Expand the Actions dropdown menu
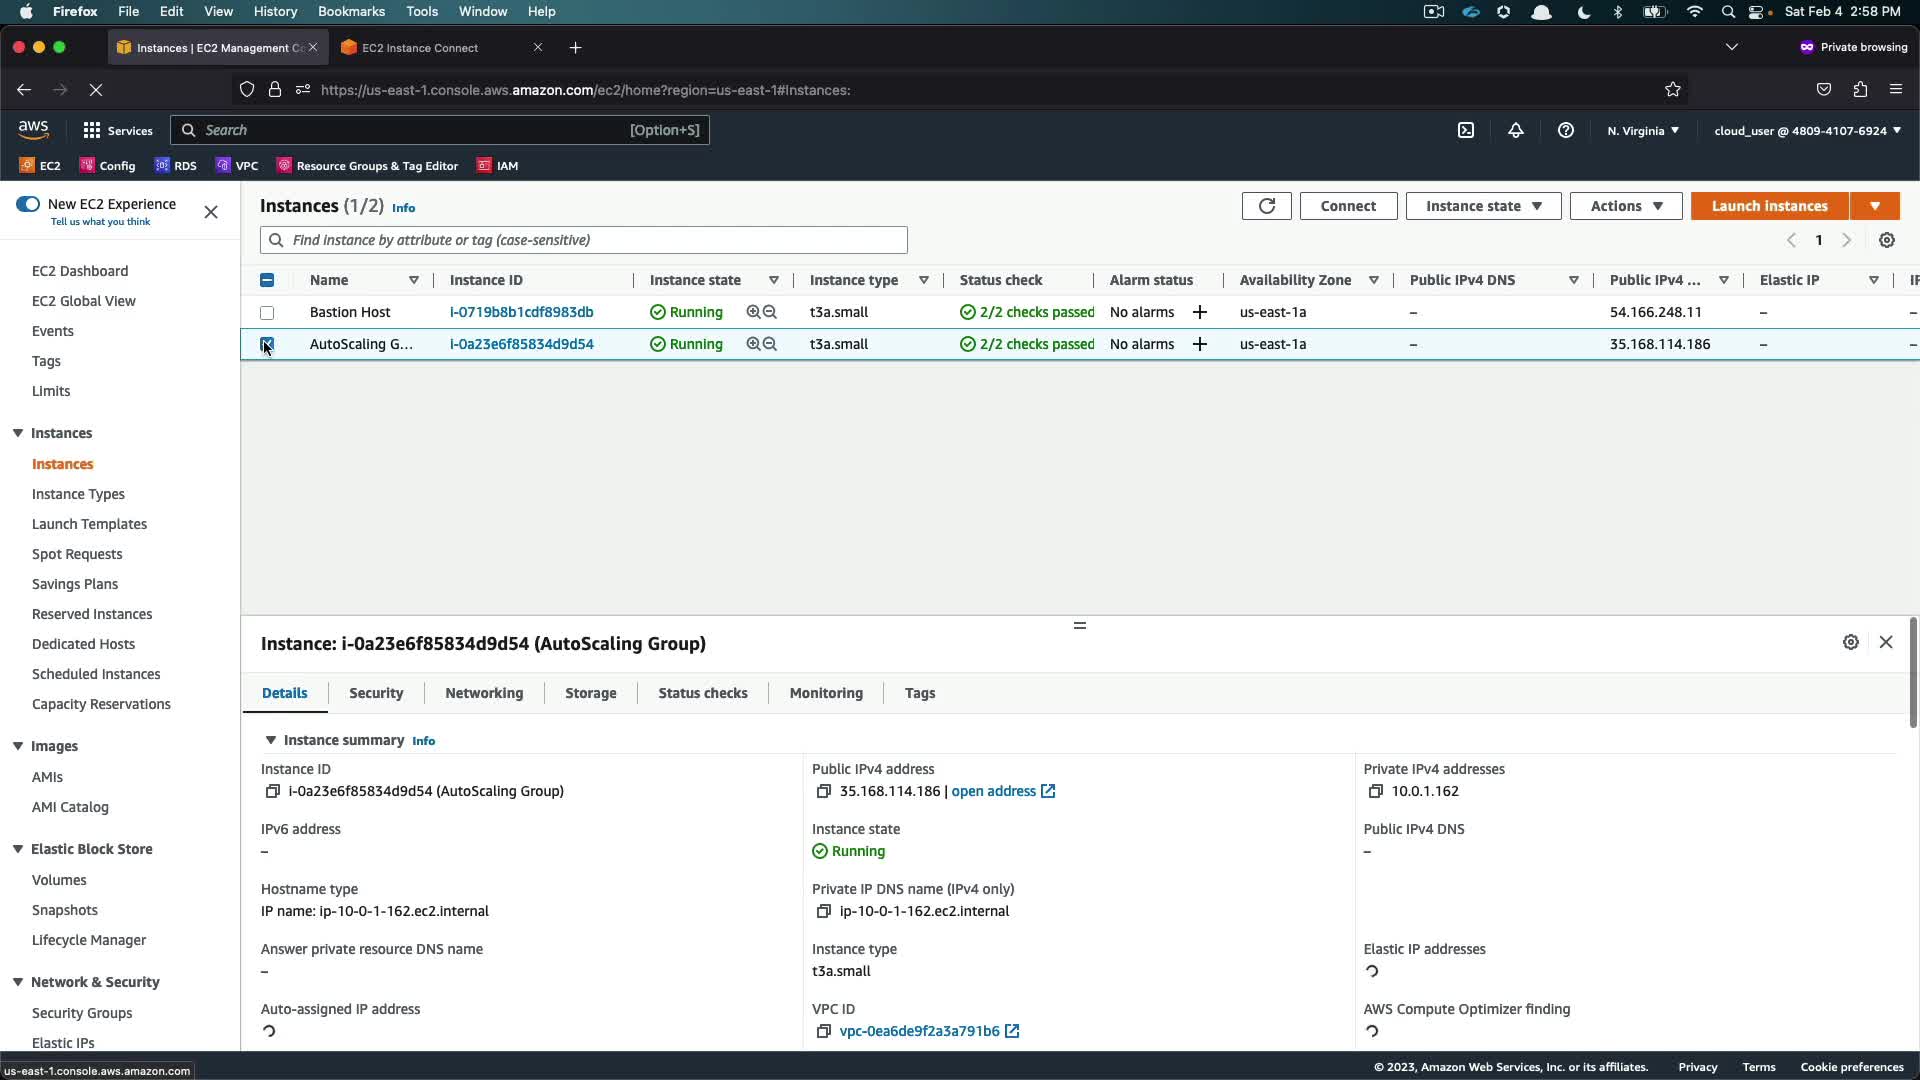 1626,206
